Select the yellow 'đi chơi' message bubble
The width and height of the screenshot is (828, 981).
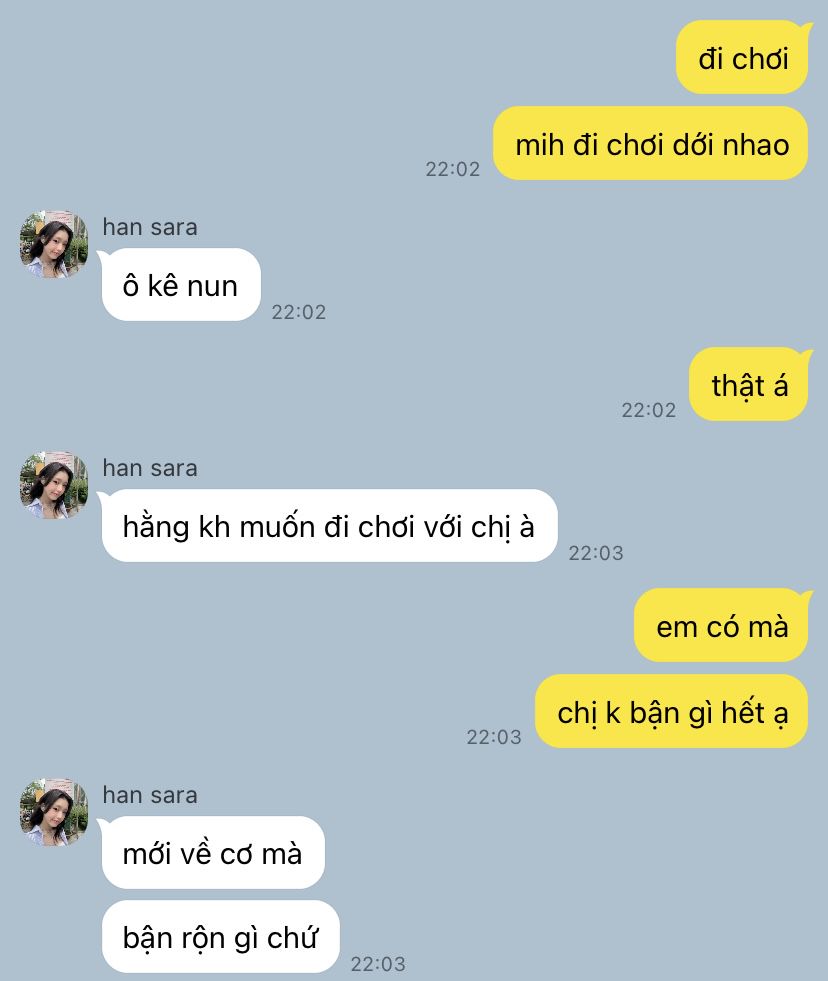point(742,58)
